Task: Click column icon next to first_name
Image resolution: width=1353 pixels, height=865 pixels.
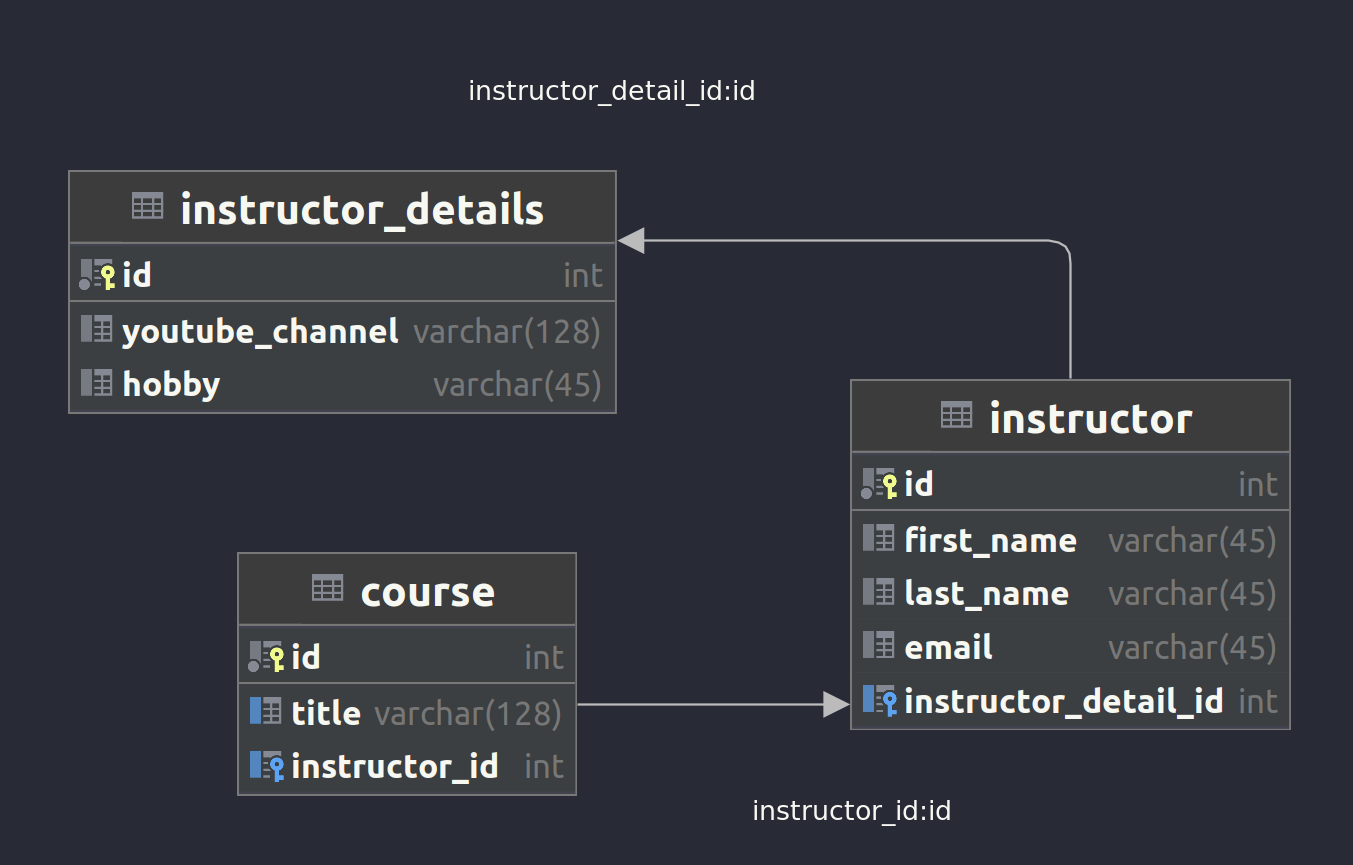Action: click(878, 538)
